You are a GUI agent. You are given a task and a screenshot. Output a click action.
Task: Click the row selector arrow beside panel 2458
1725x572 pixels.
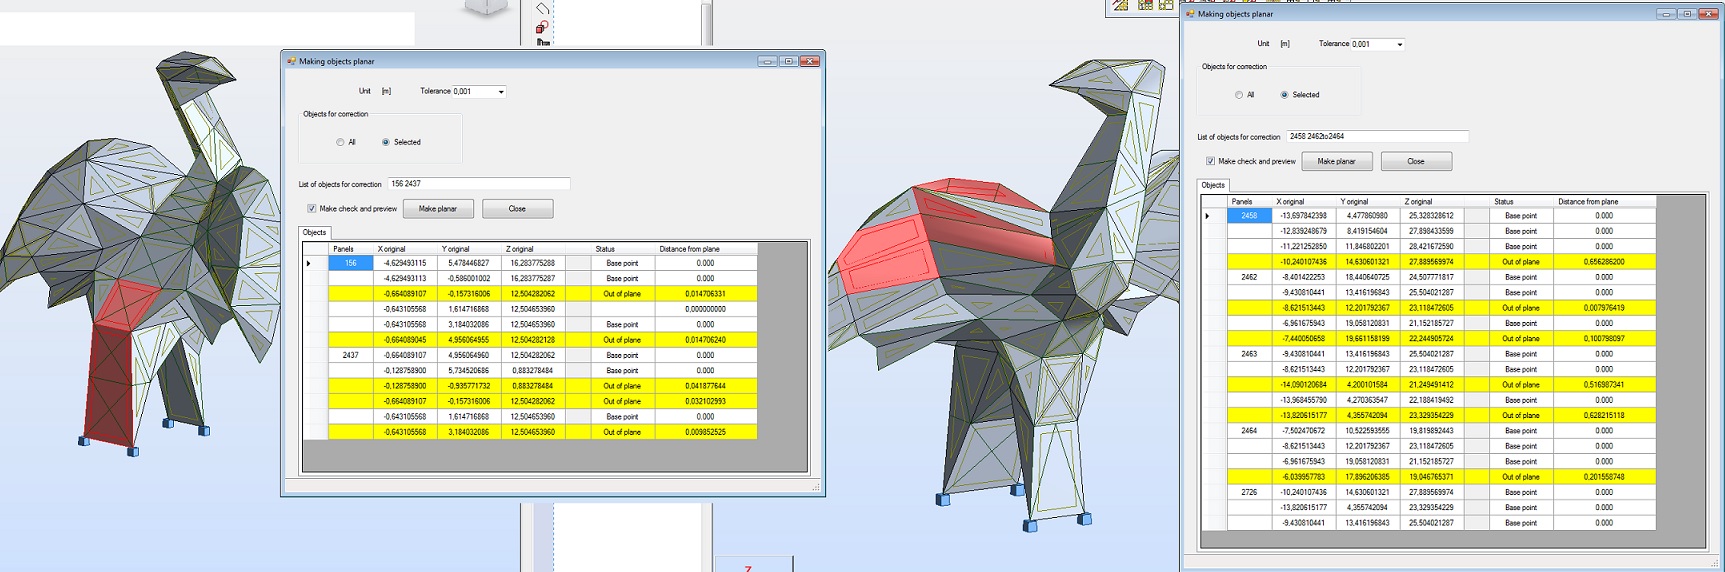click(1214, 216)
